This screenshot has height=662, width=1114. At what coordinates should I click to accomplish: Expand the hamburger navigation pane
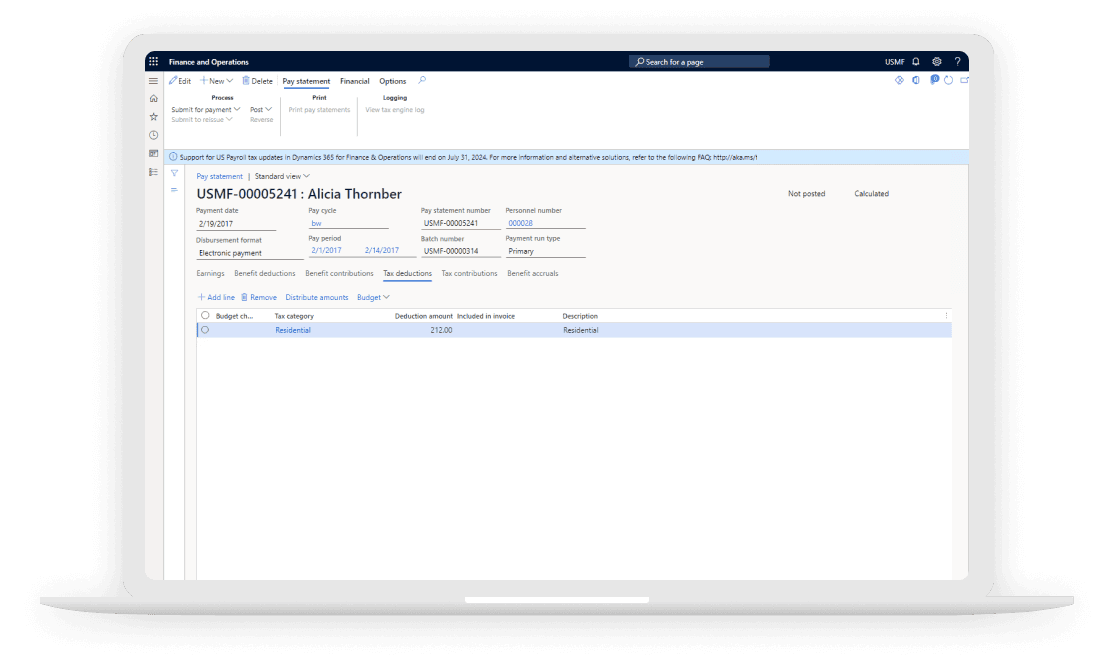[153, 81]
